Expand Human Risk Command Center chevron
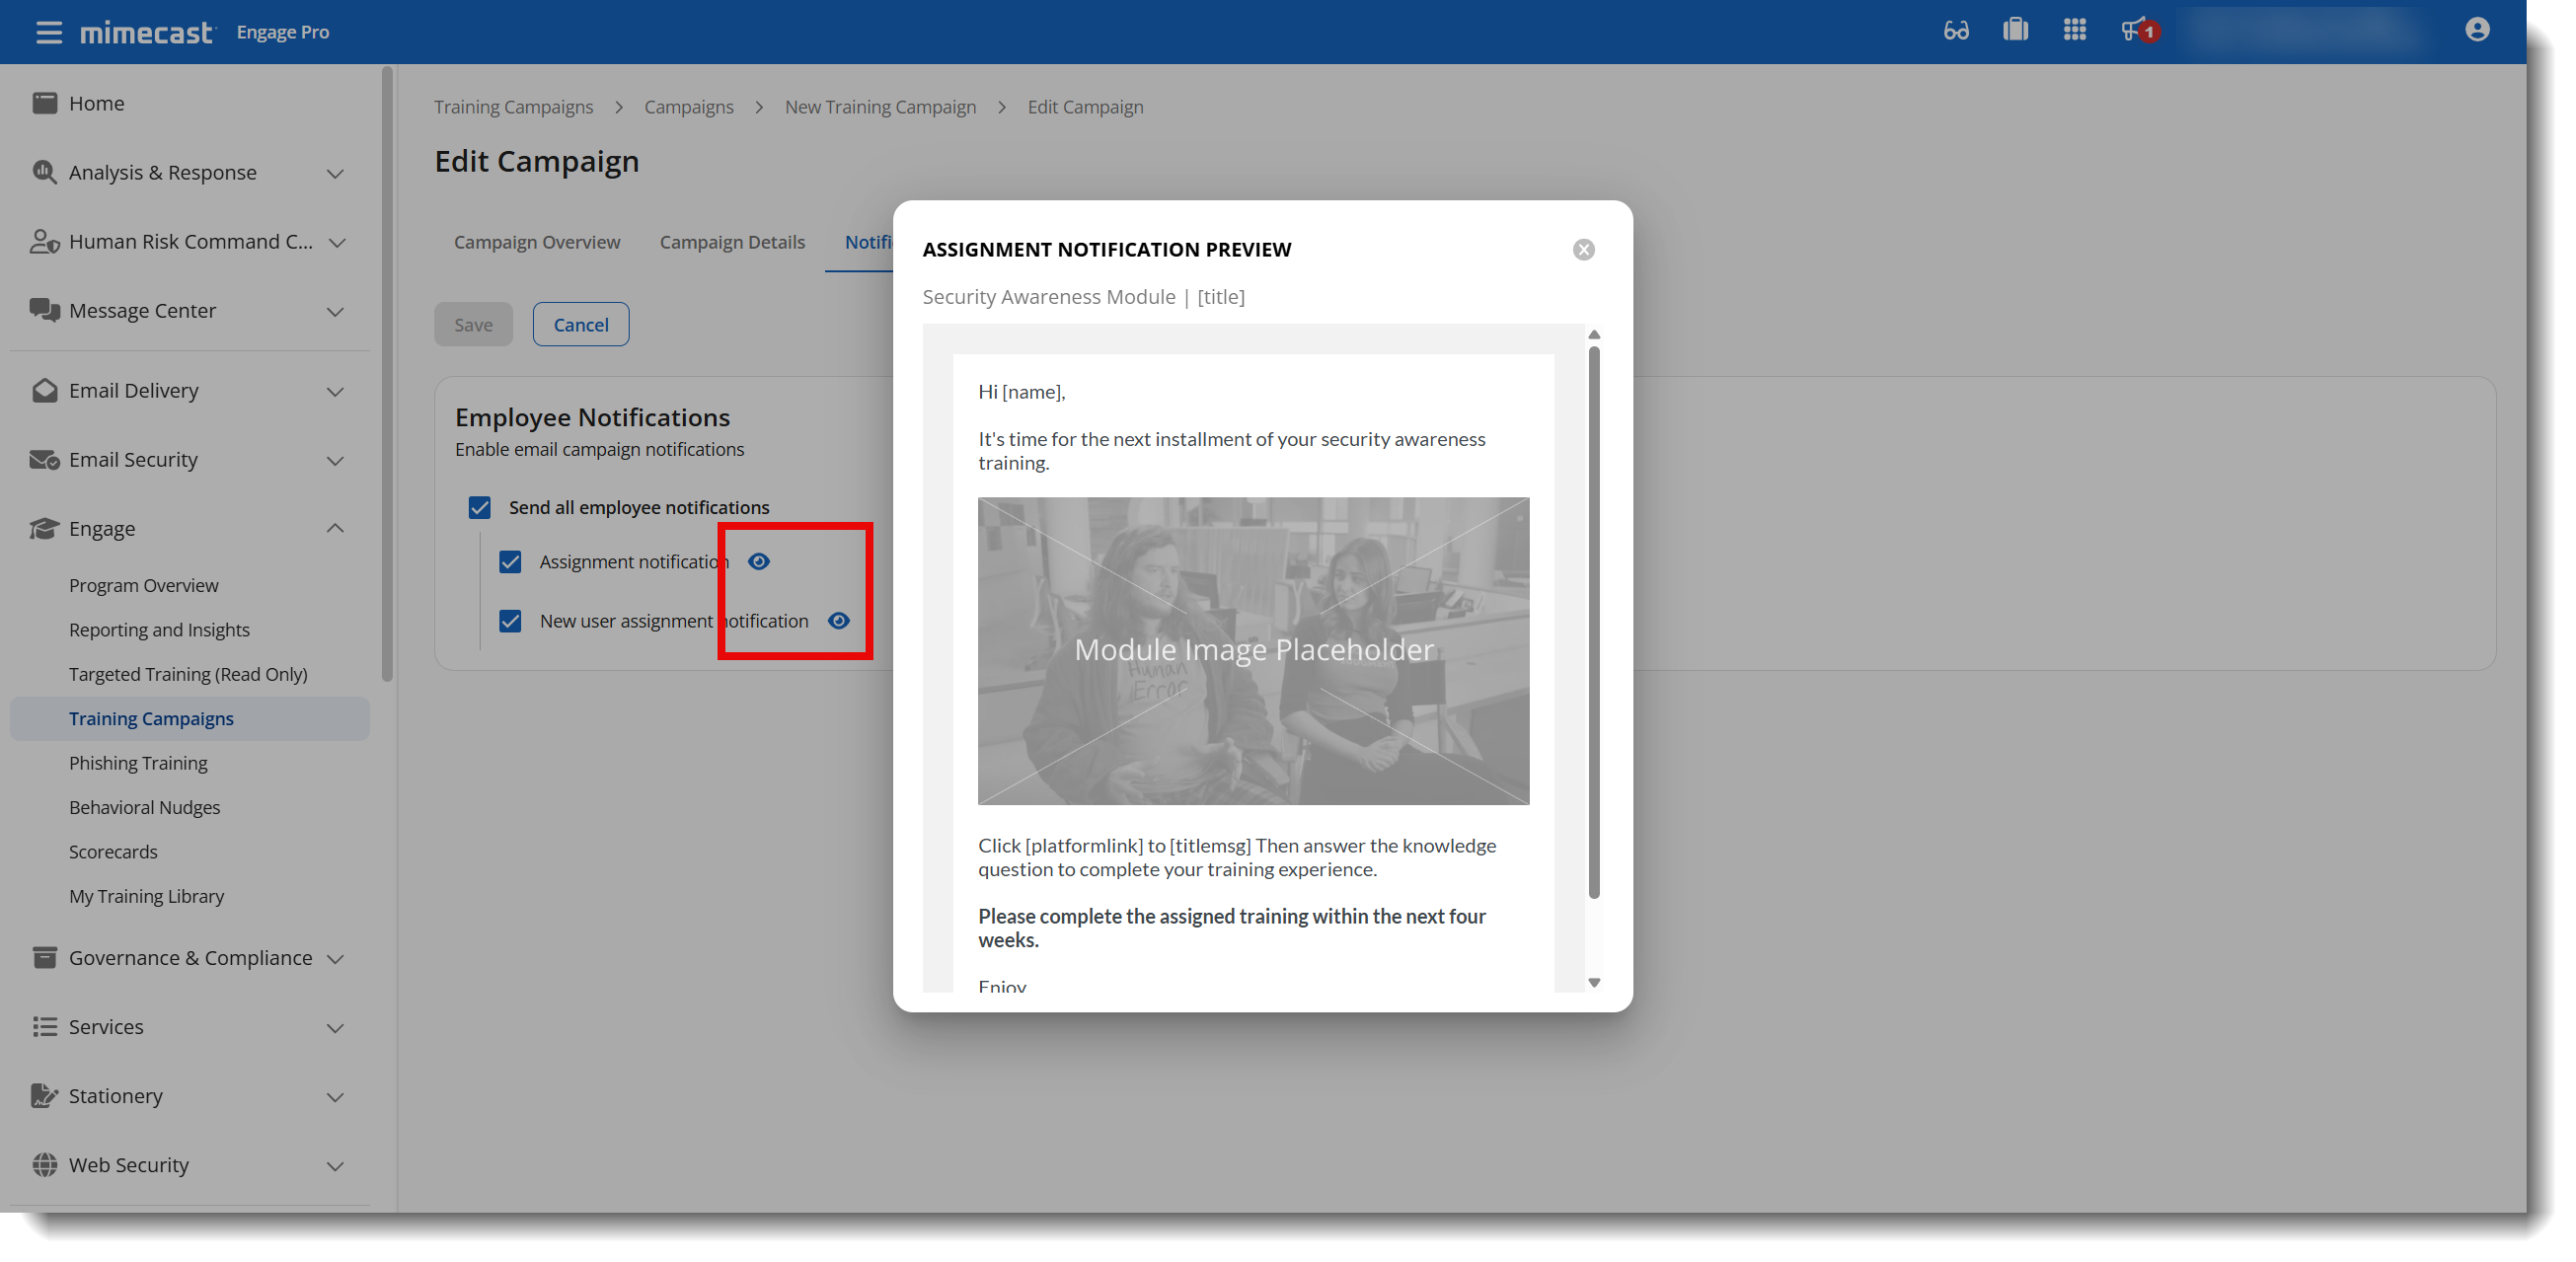Screen dimensions: 2576x1262 337,242
